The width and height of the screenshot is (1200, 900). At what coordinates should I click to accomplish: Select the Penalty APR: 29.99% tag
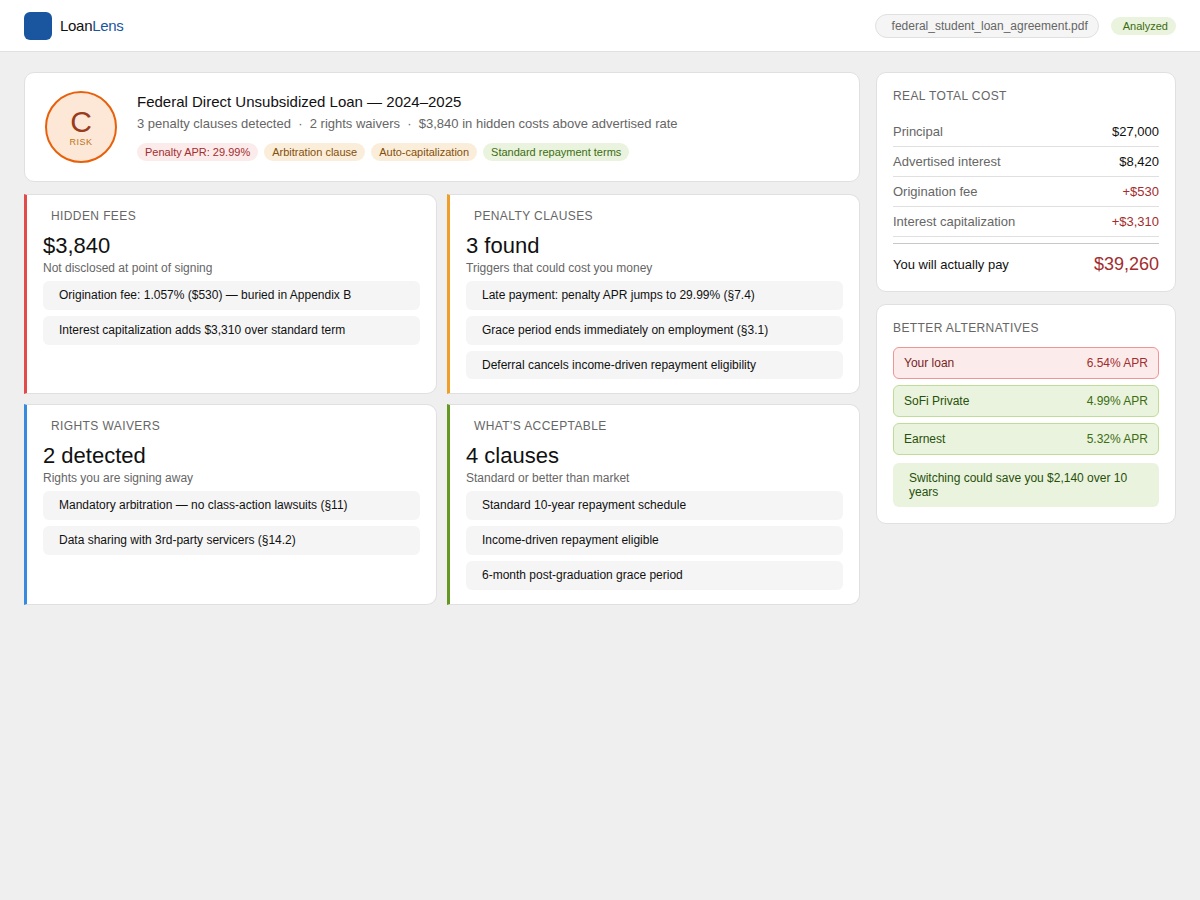click(197, 152)
